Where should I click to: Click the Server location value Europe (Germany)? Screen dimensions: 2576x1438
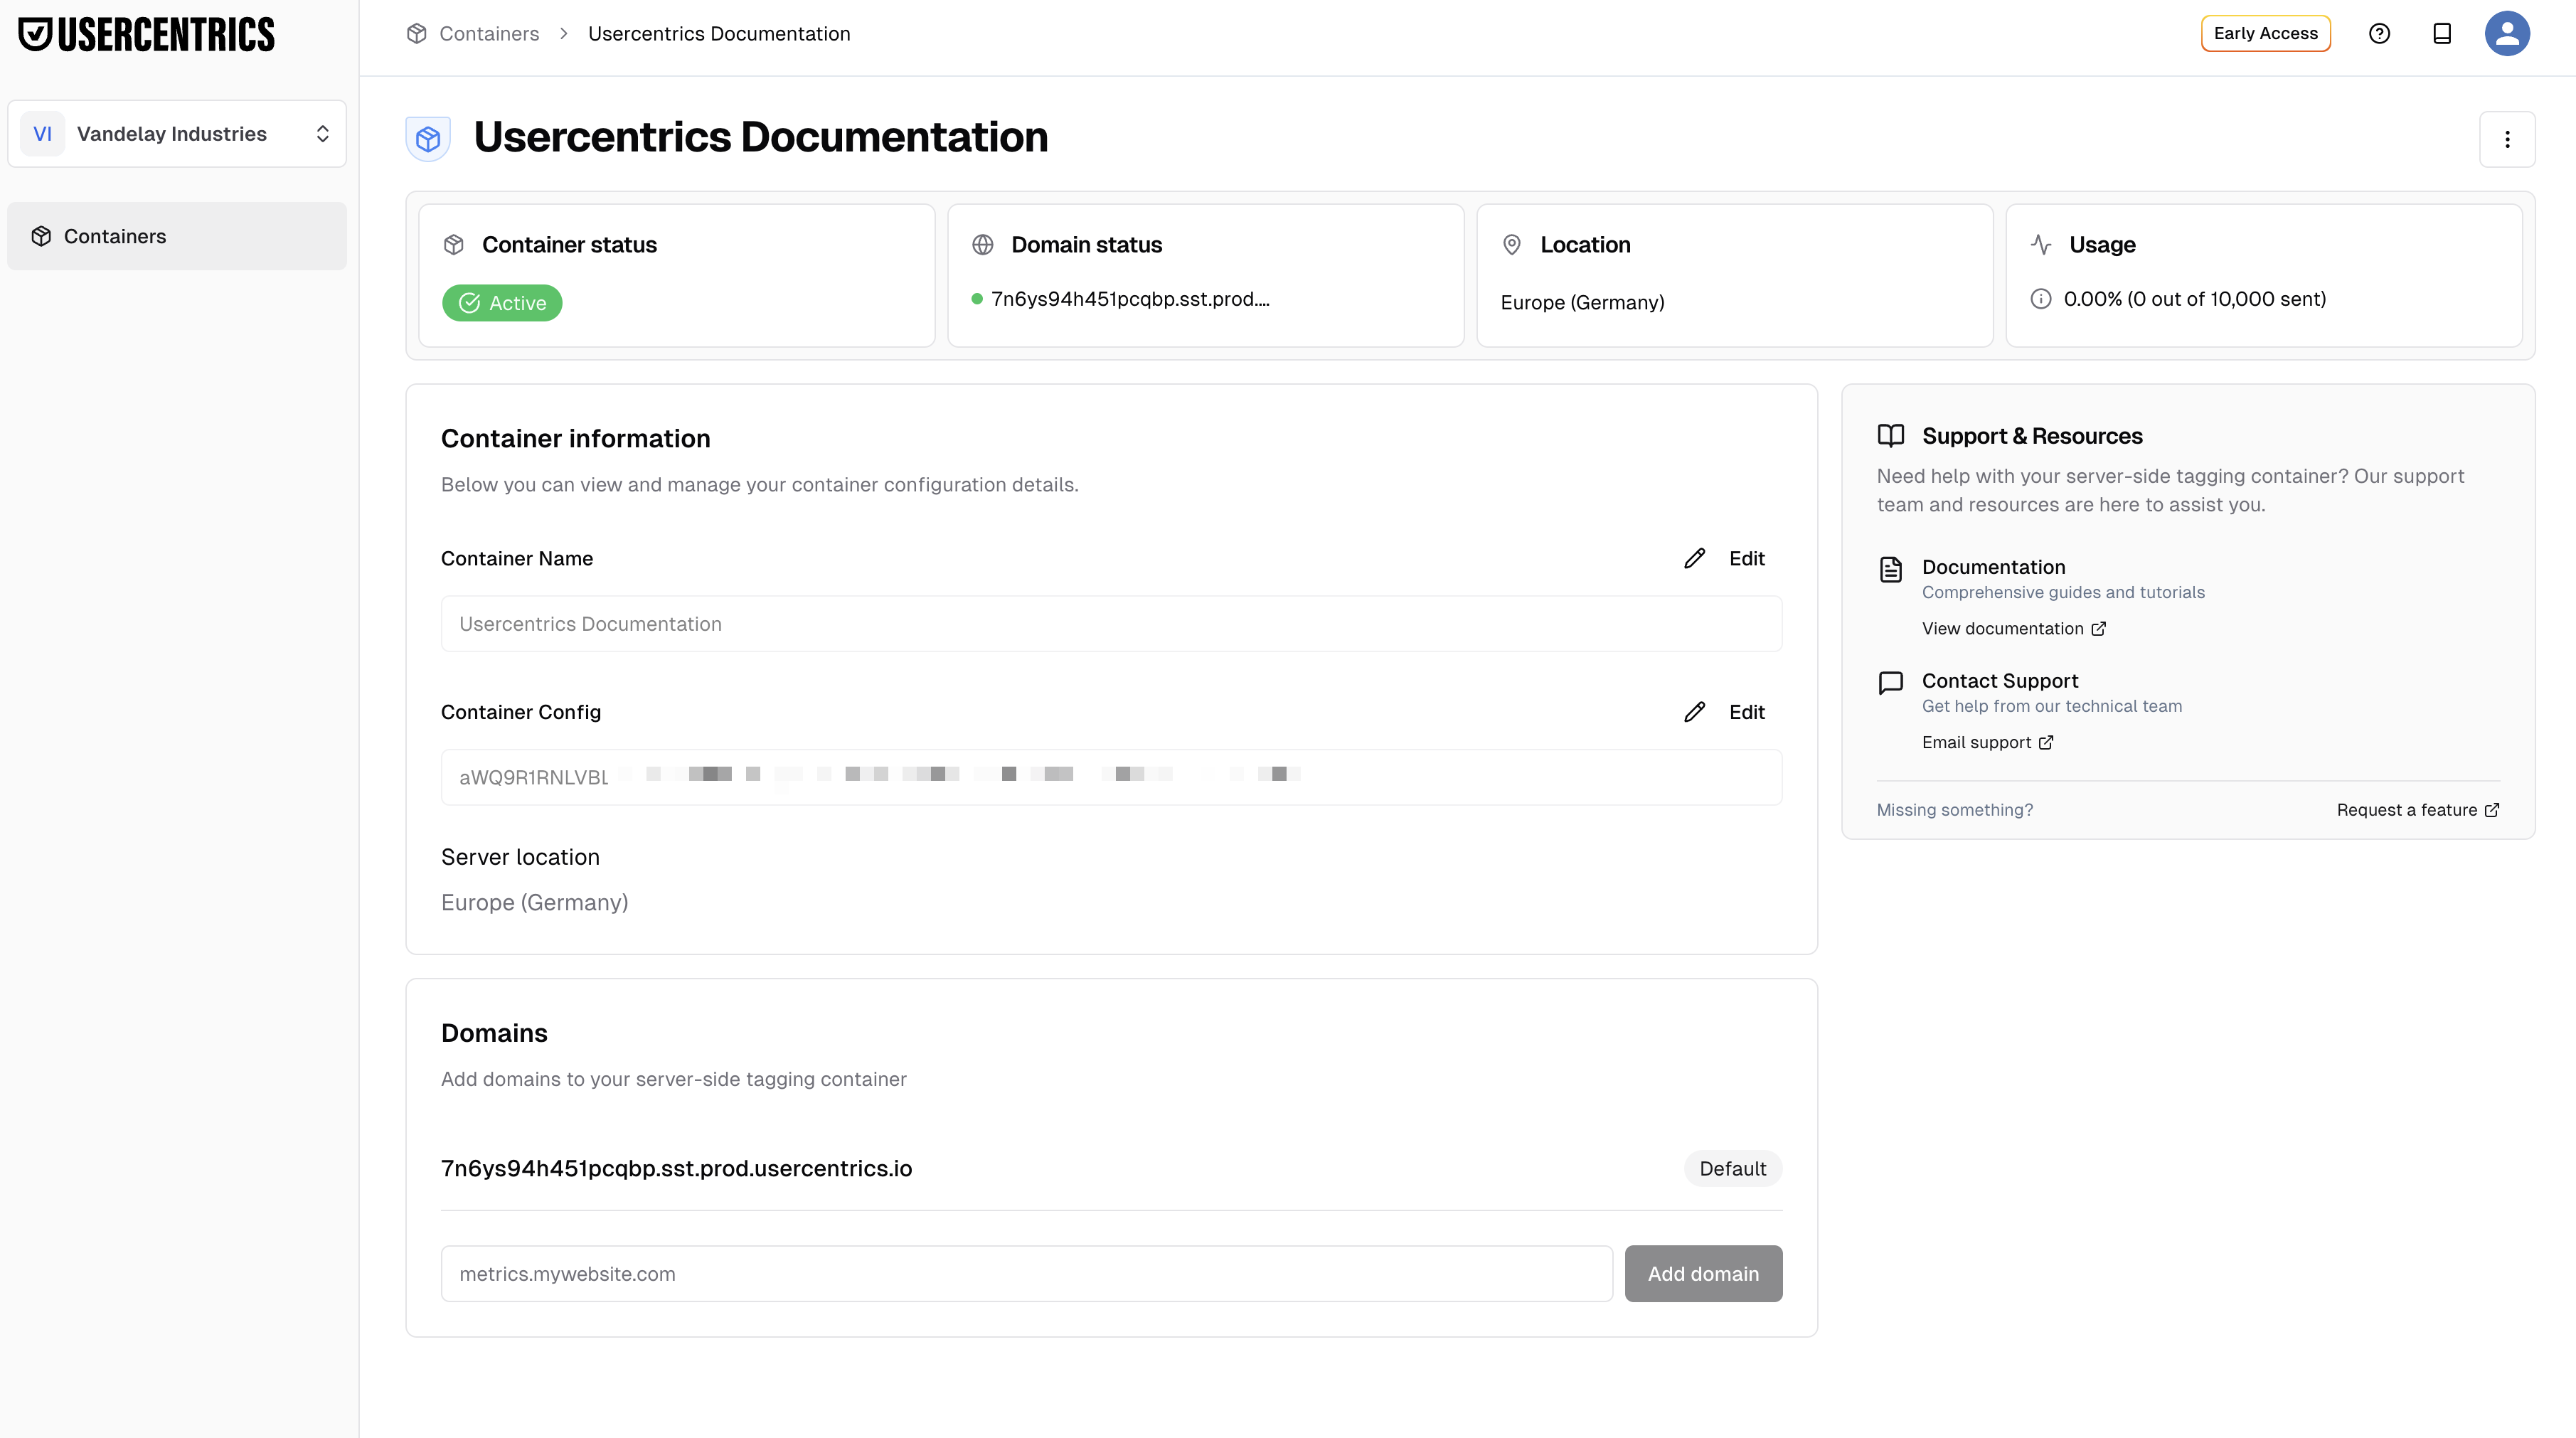(x=534, y=903)
